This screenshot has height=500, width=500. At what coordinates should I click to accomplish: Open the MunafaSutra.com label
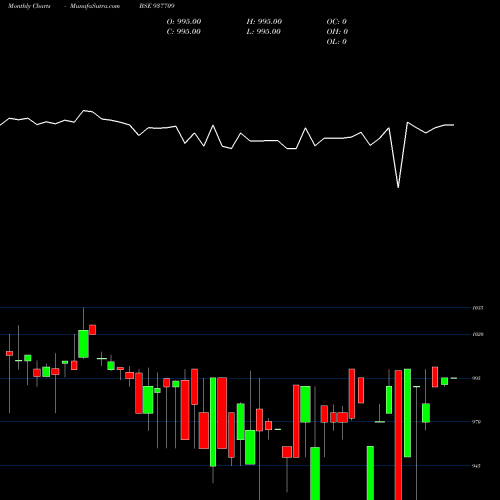95,6
